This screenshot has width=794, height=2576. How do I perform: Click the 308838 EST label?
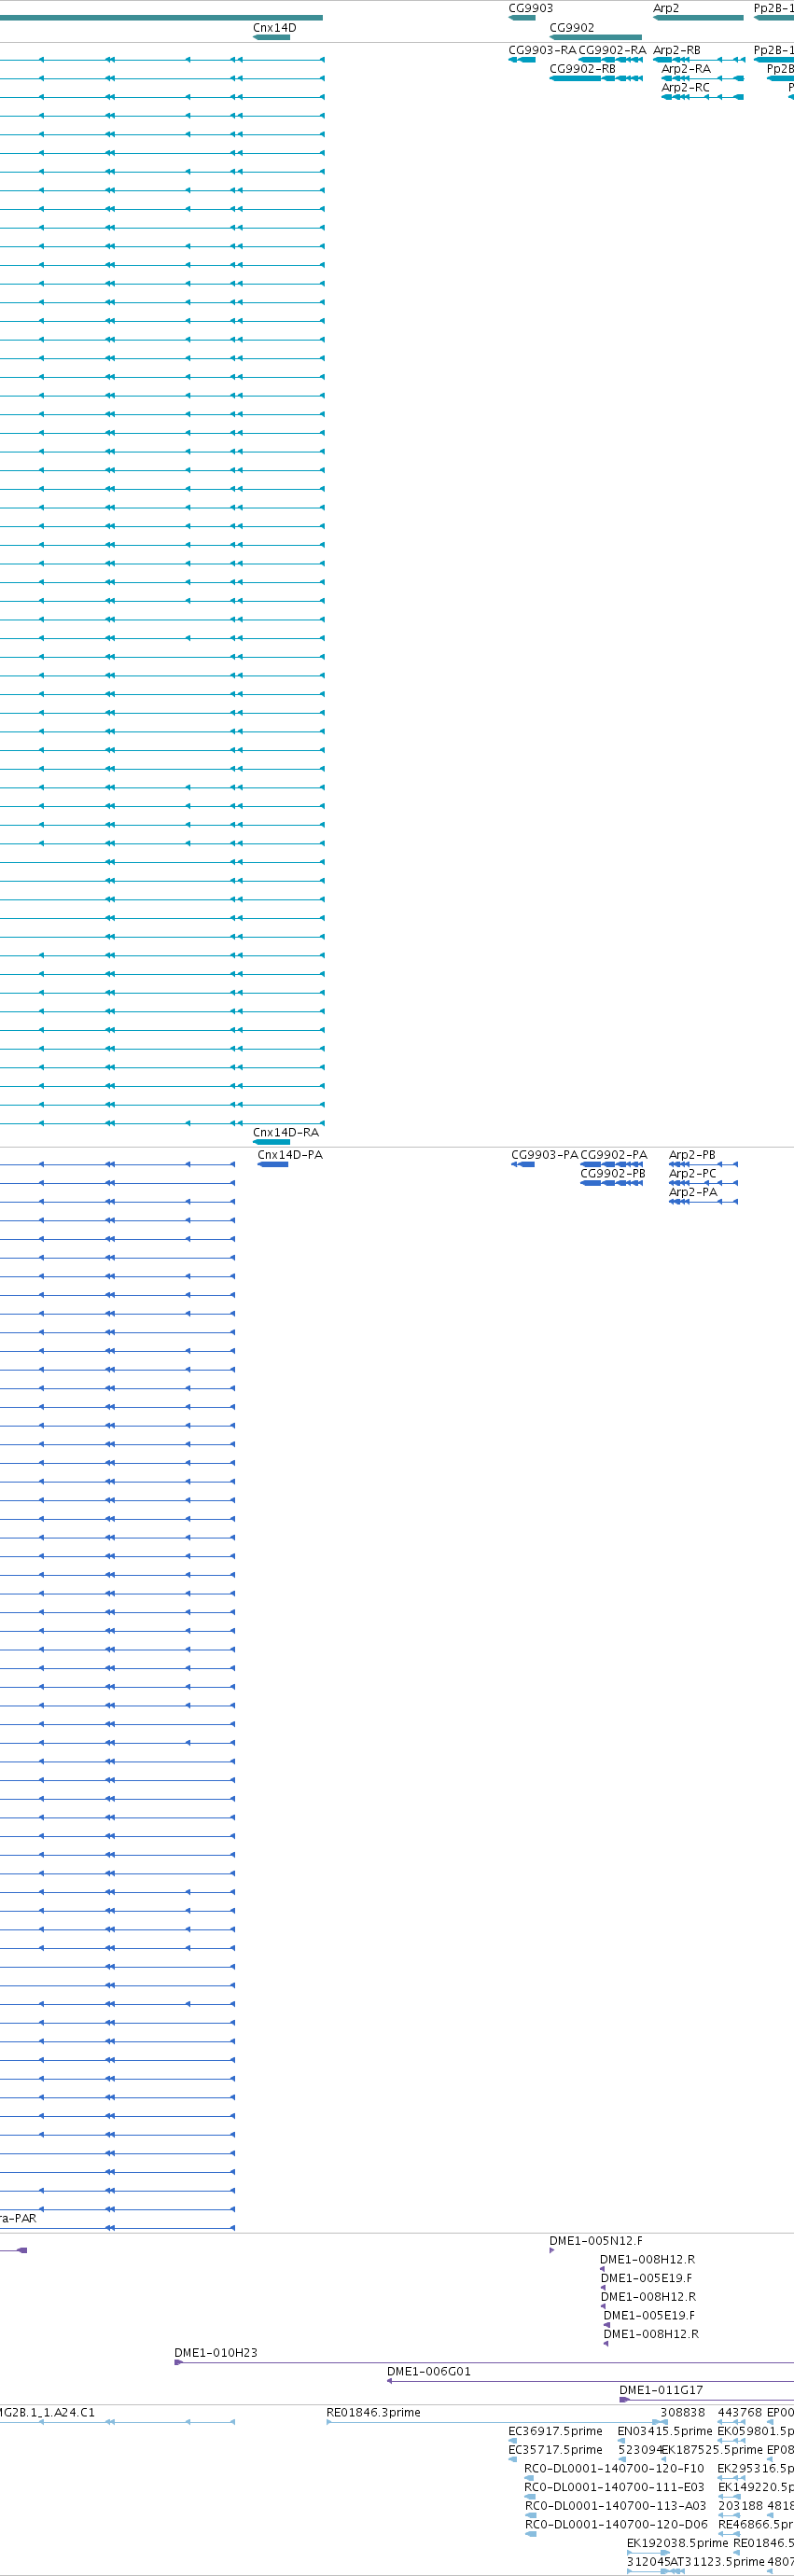pyautogui.click(x=682, y=2413)
